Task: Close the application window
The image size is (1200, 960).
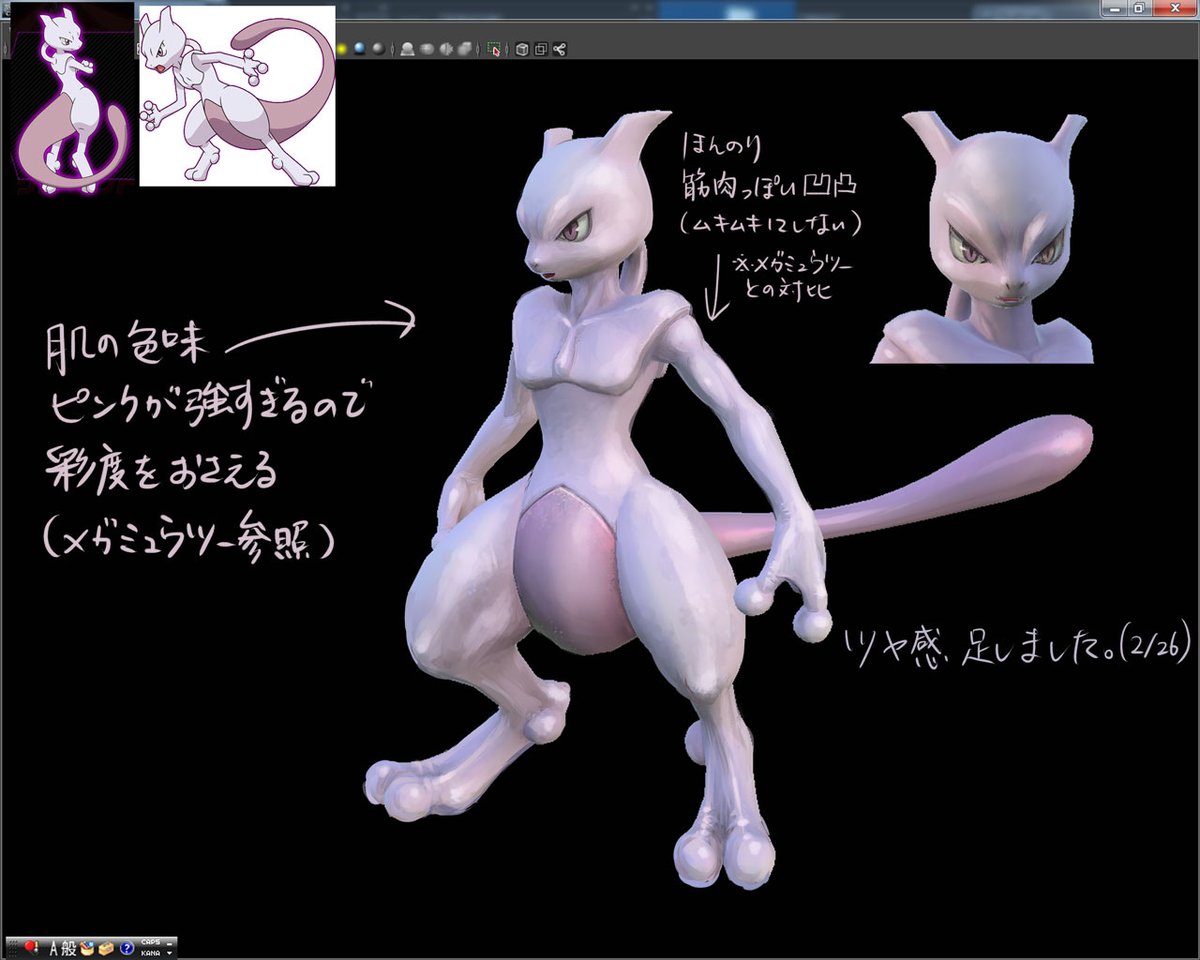Action: 1174,8
